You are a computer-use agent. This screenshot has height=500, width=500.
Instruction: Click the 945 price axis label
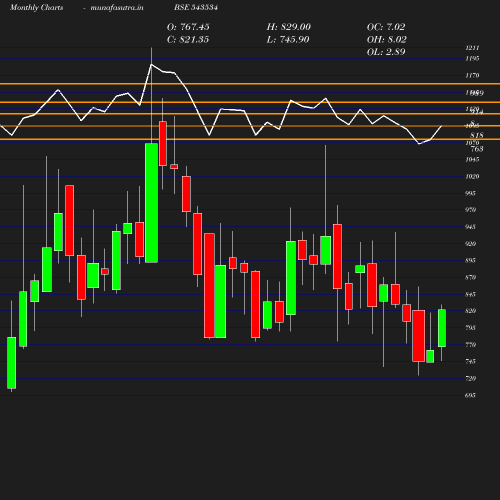[470, 227]
